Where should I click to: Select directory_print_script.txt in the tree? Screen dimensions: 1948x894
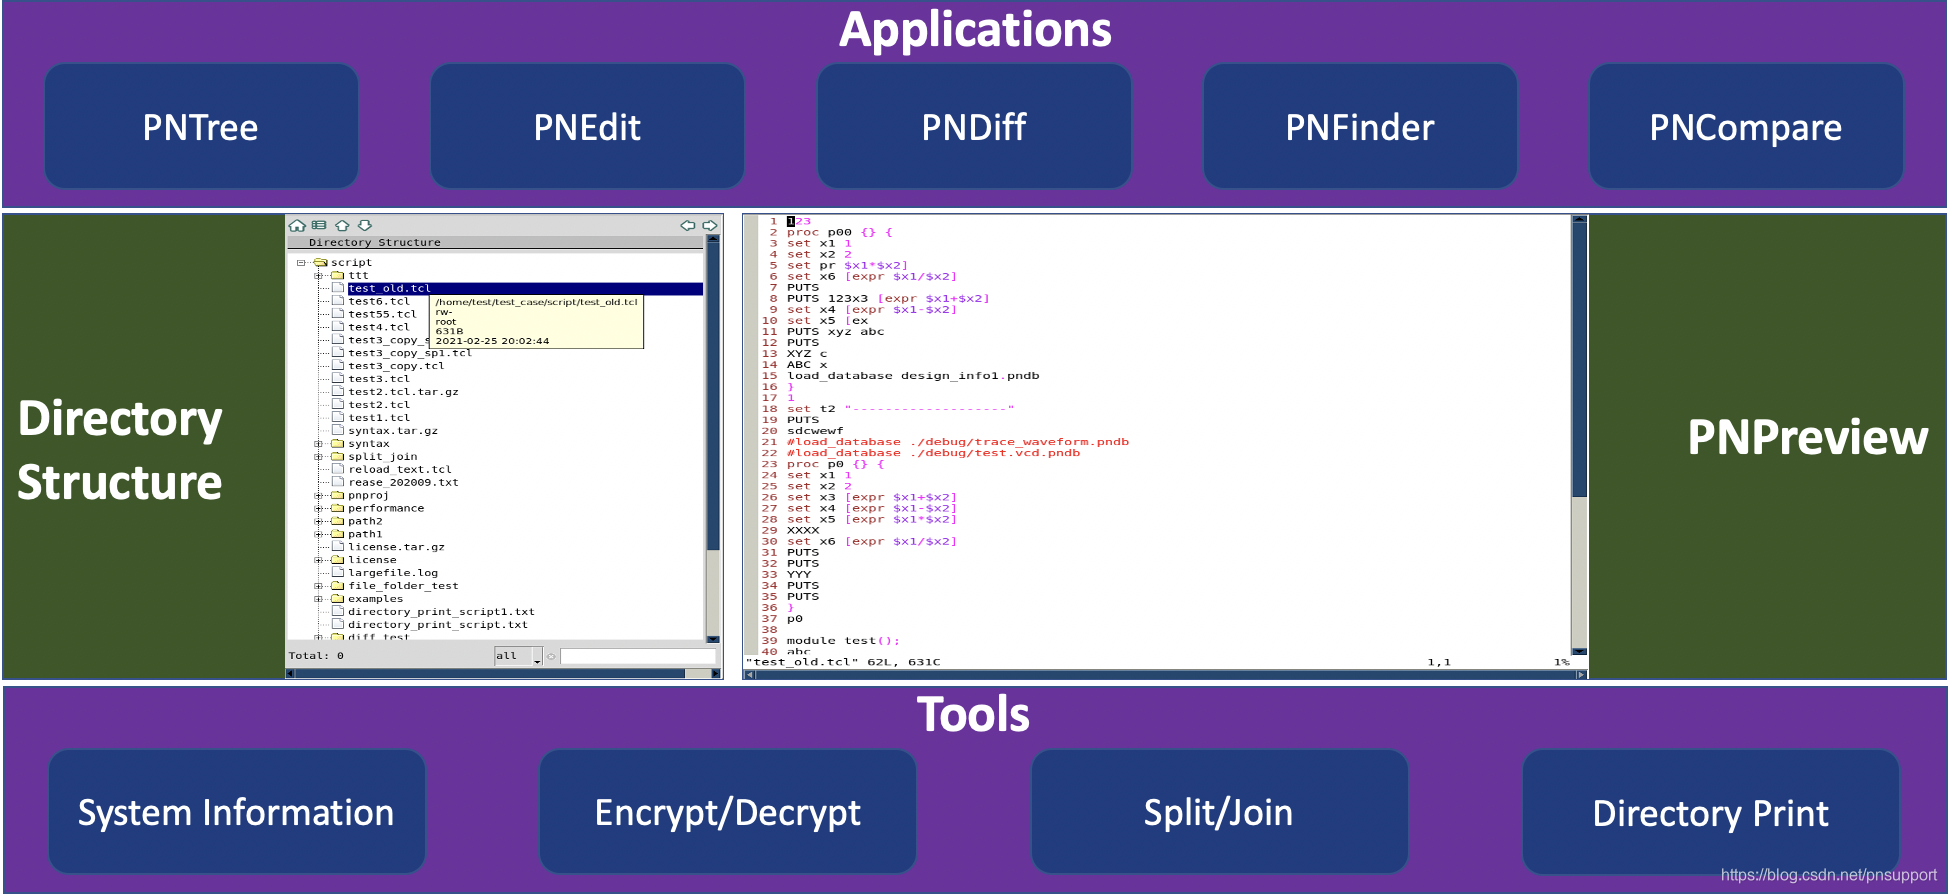pyautogui.click(x=437, y=625)
